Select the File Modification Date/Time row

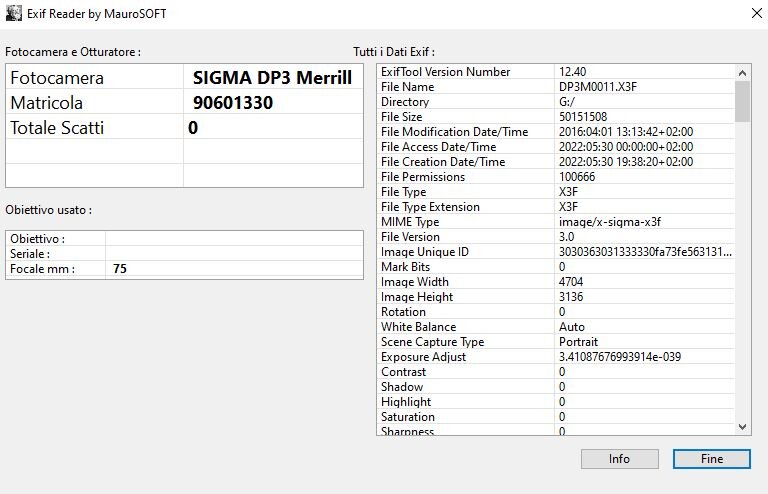[x=556, y=132]
